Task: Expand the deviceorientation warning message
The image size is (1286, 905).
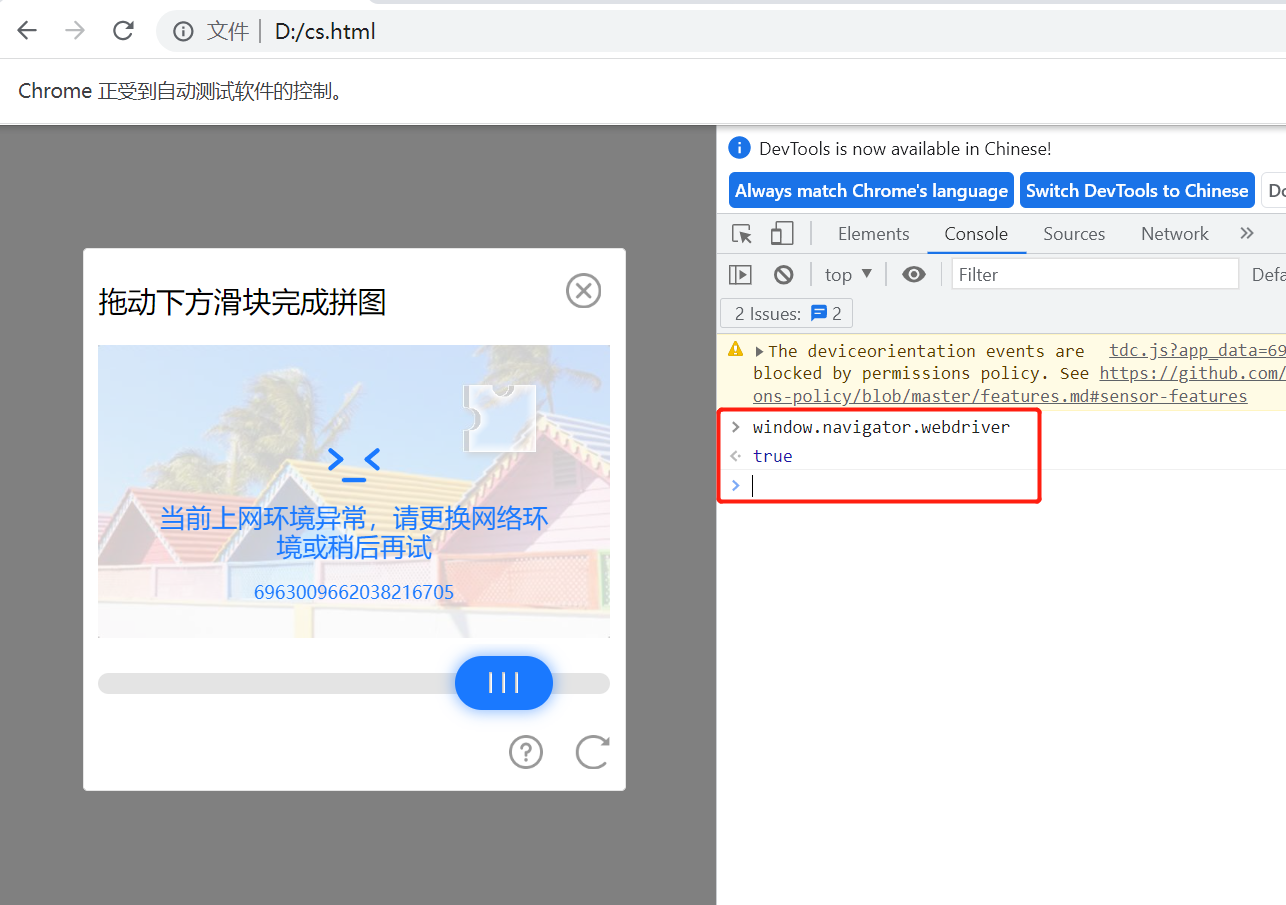Action: [x=759, y=351]
